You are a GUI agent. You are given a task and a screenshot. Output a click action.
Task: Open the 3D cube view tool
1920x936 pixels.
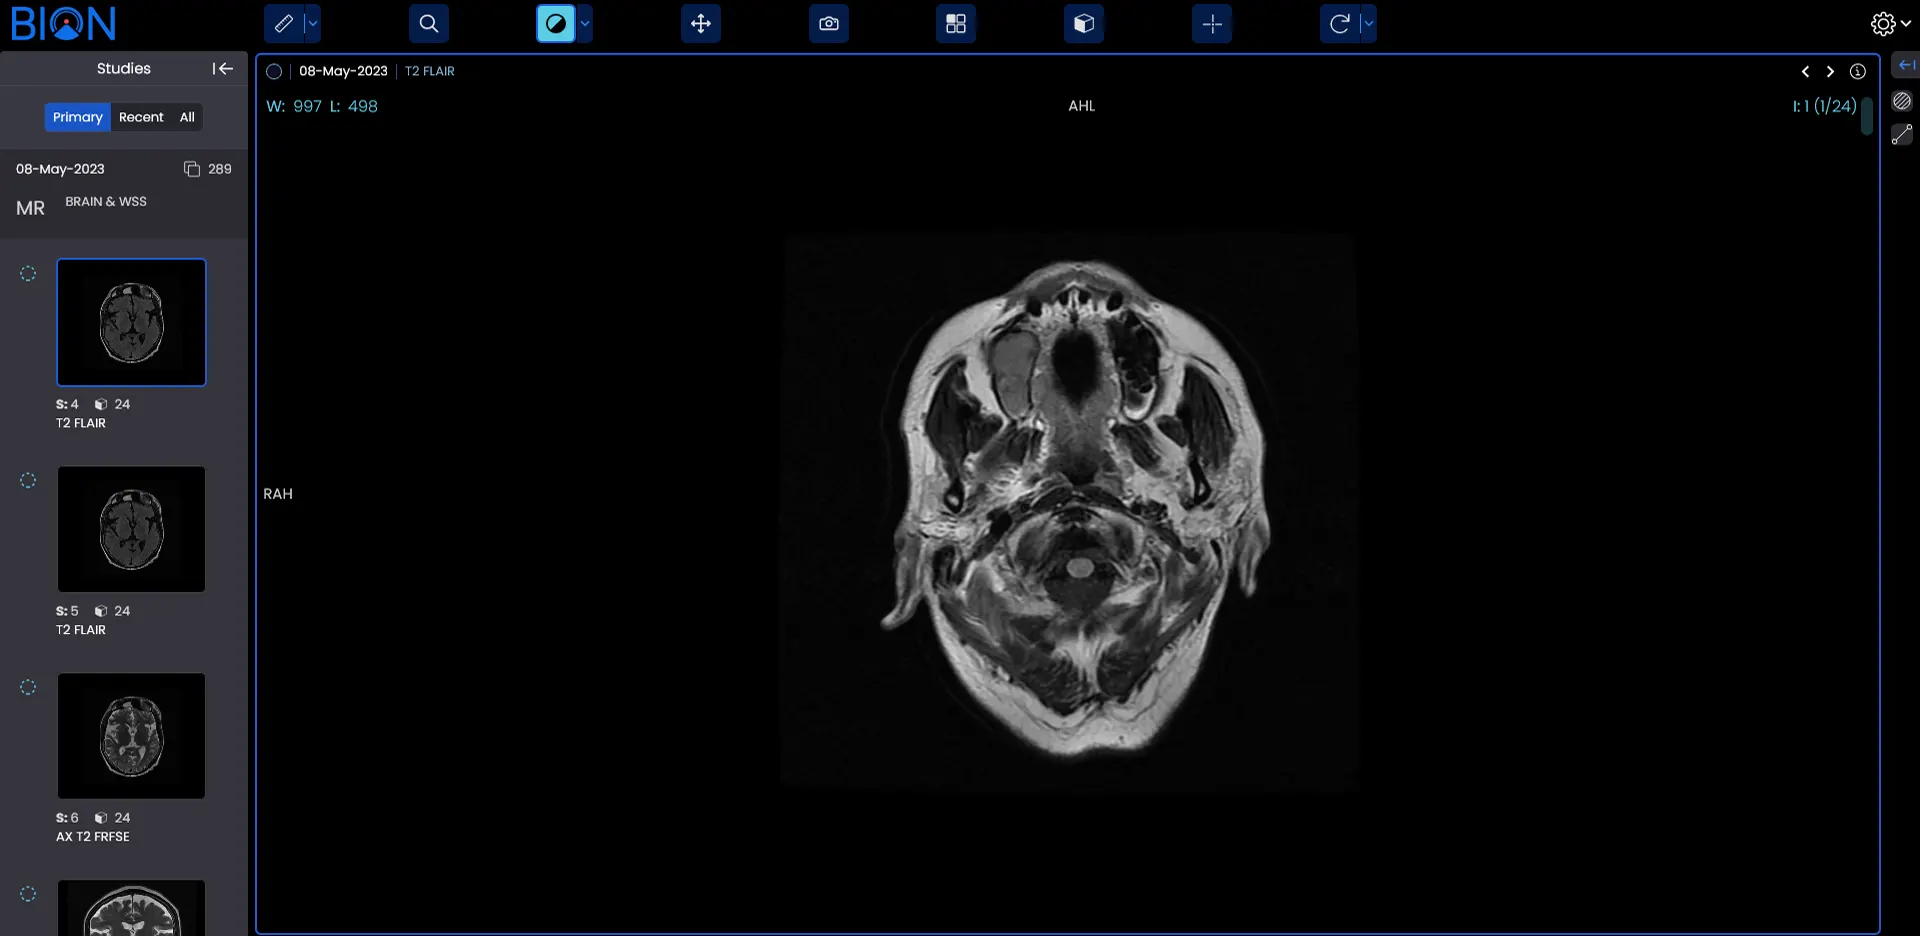1084,23
